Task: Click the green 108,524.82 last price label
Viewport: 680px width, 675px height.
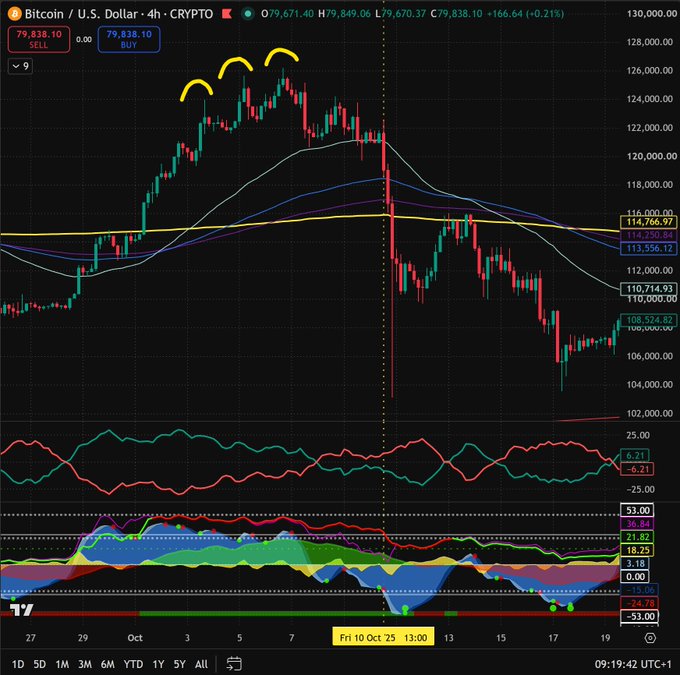Action: pyautogui.click(x=649, y=320)
